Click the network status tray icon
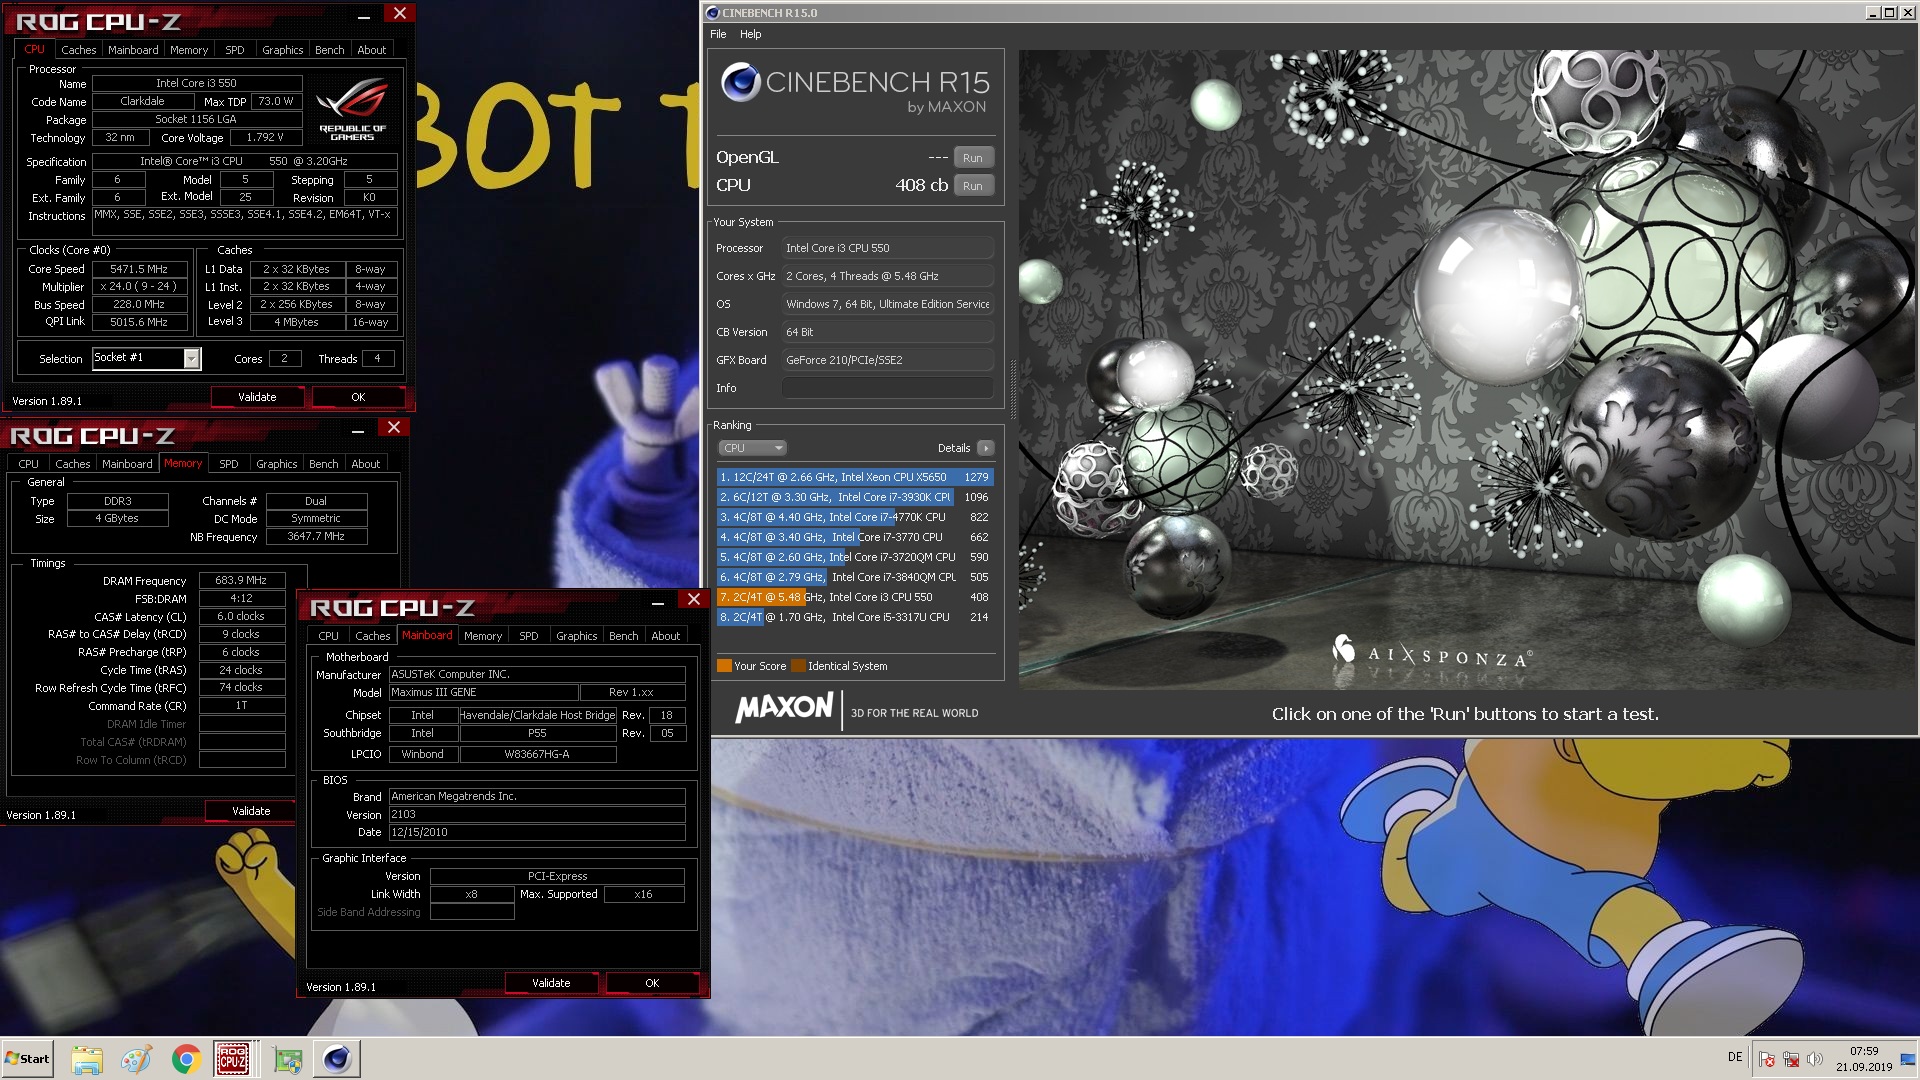This screenshot has height=1080, width=1920. 1791,1059
